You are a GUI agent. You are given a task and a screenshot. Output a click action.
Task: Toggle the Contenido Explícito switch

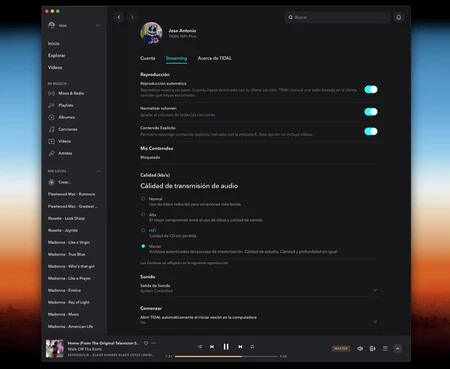[371, 131]
